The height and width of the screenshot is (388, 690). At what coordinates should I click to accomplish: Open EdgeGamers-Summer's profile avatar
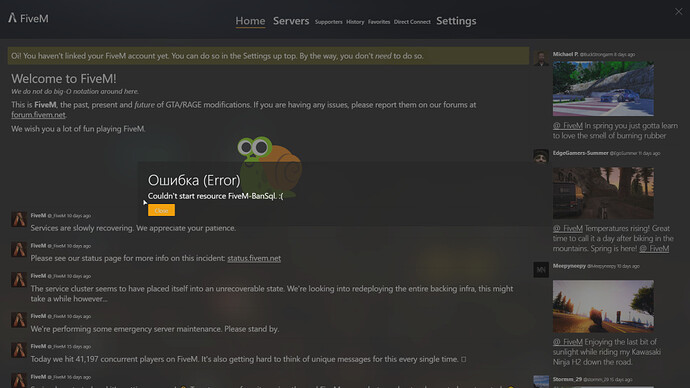click(x=541, y=157)
